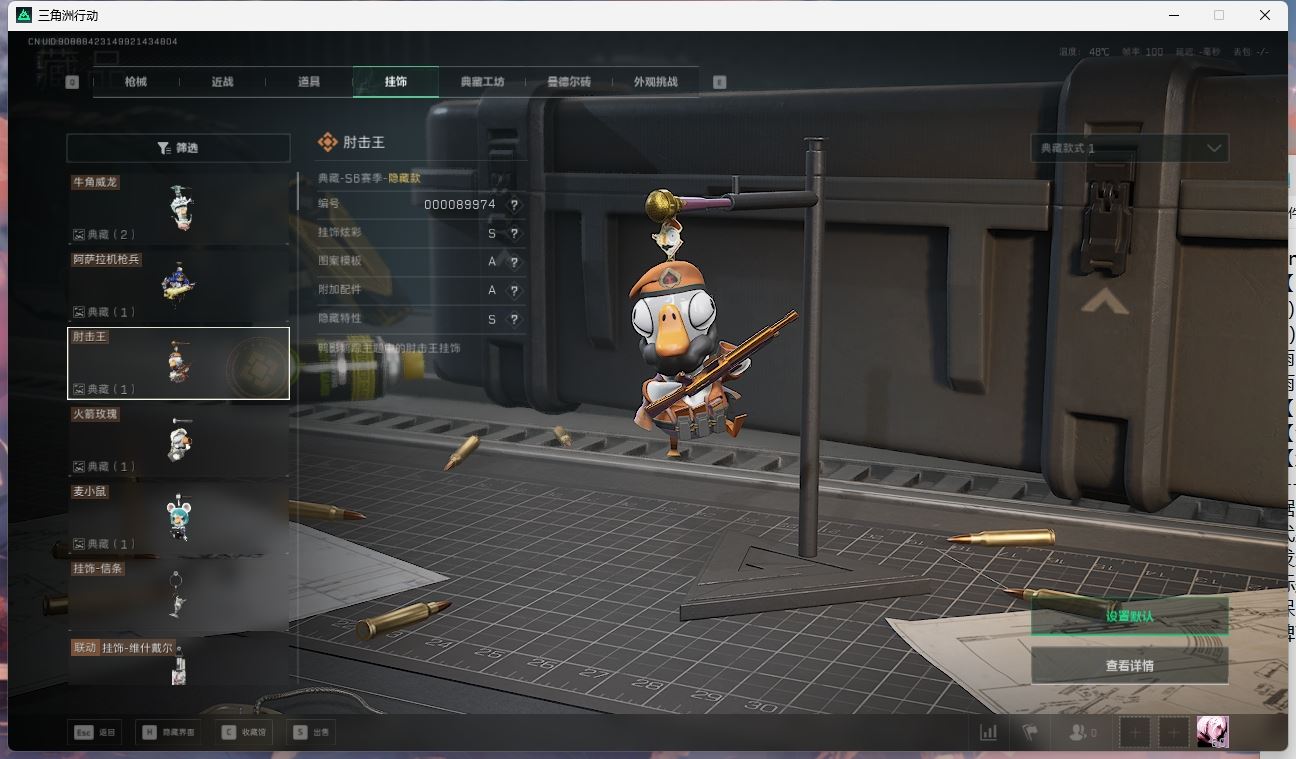
Task: Open the 筛选 filter menu
Action: tap(178, 148)
